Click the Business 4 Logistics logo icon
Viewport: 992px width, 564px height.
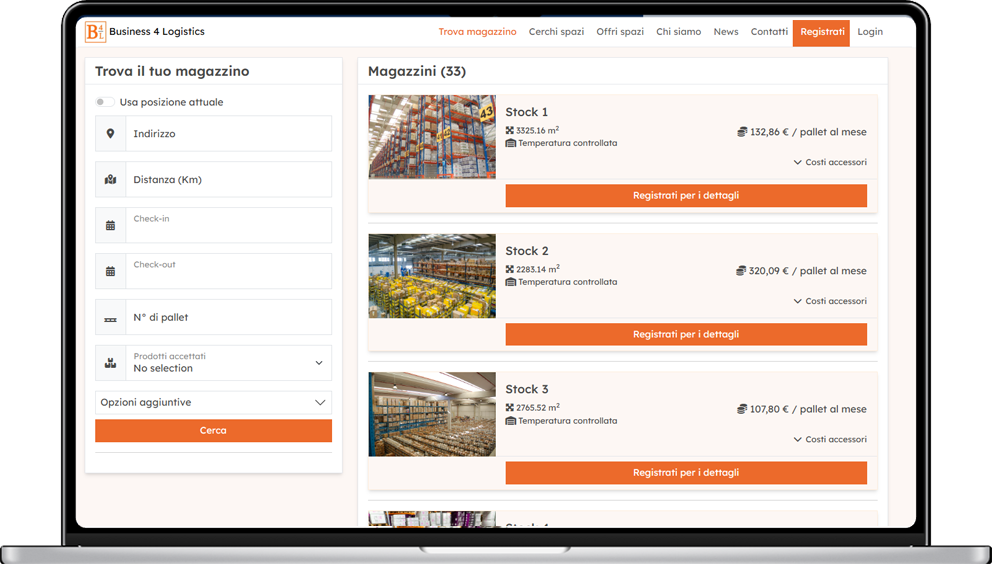[x=95, y=32]
